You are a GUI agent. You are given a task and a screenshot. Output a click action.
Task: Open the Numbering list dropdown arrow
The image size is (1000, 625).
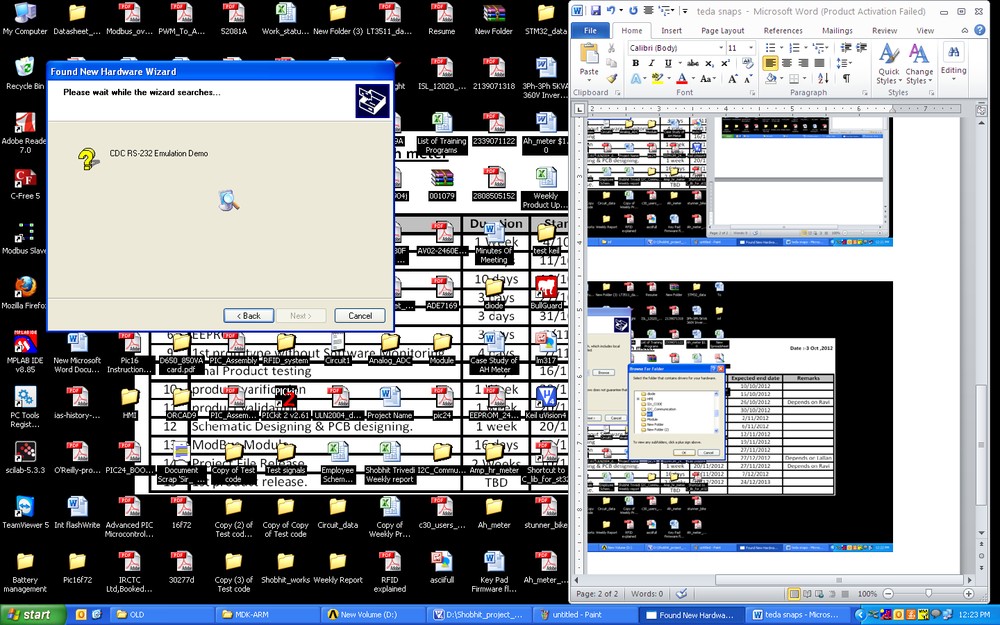click(804, 48)
